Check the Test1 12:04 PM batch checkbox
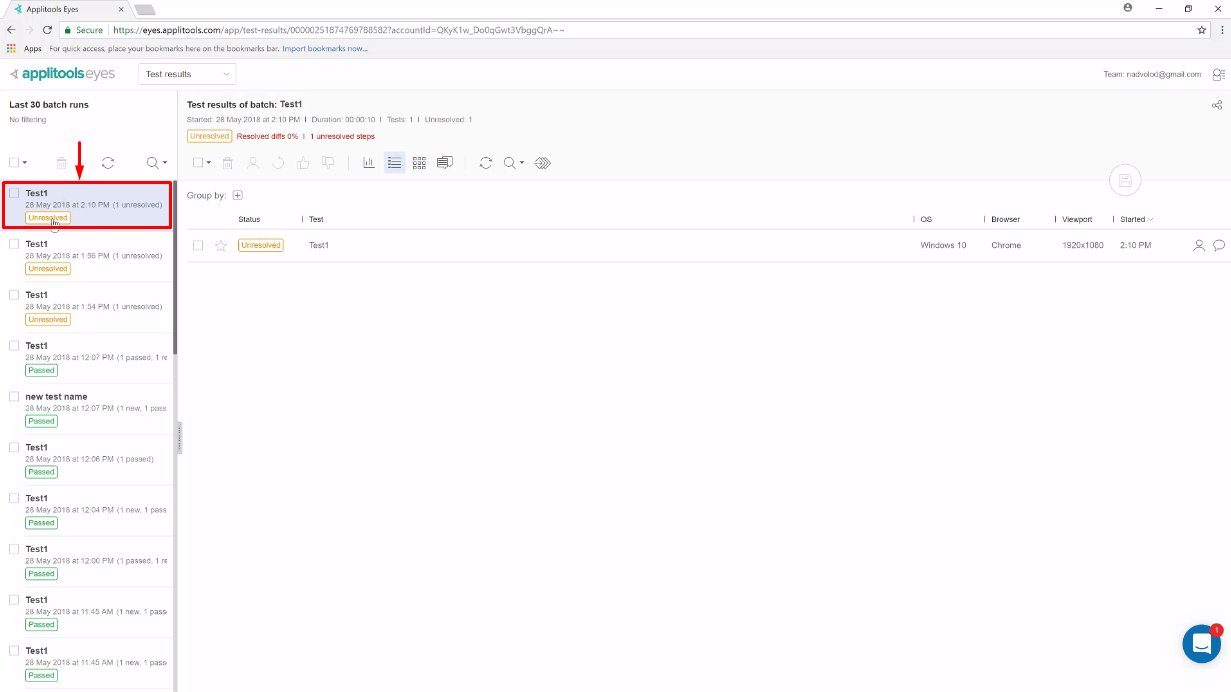This screenshot has width=1231, height=692. click(14, 498)
